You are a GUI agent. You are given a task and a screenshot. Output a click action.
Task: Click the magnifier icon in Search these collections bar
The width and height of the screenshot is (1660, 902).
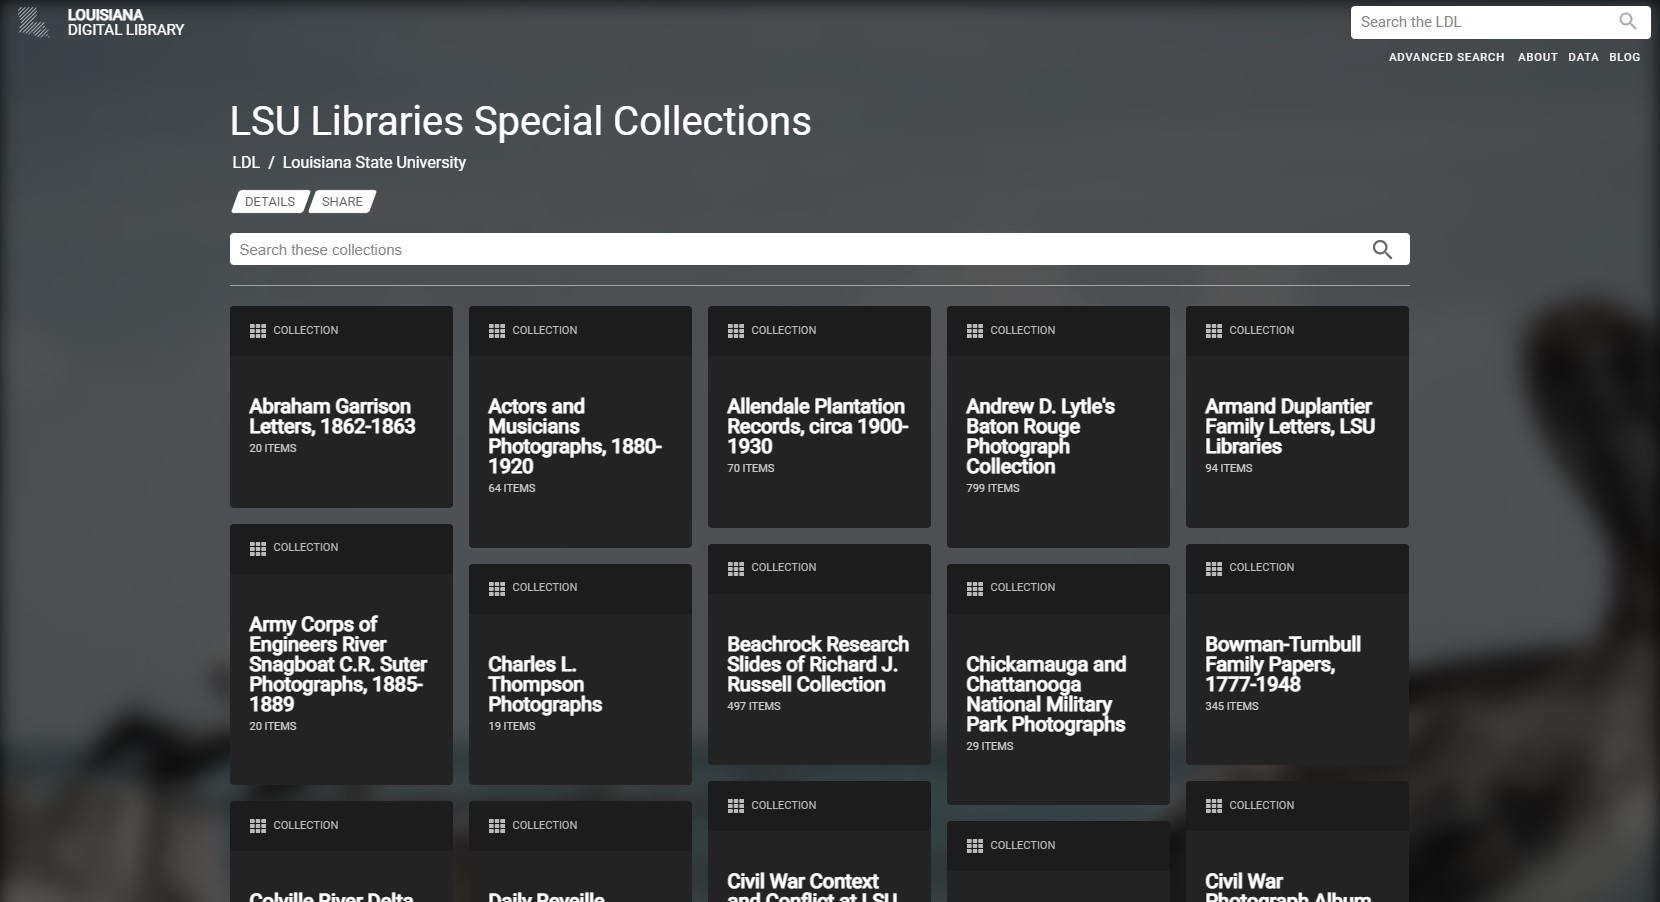pos(1382,249)
